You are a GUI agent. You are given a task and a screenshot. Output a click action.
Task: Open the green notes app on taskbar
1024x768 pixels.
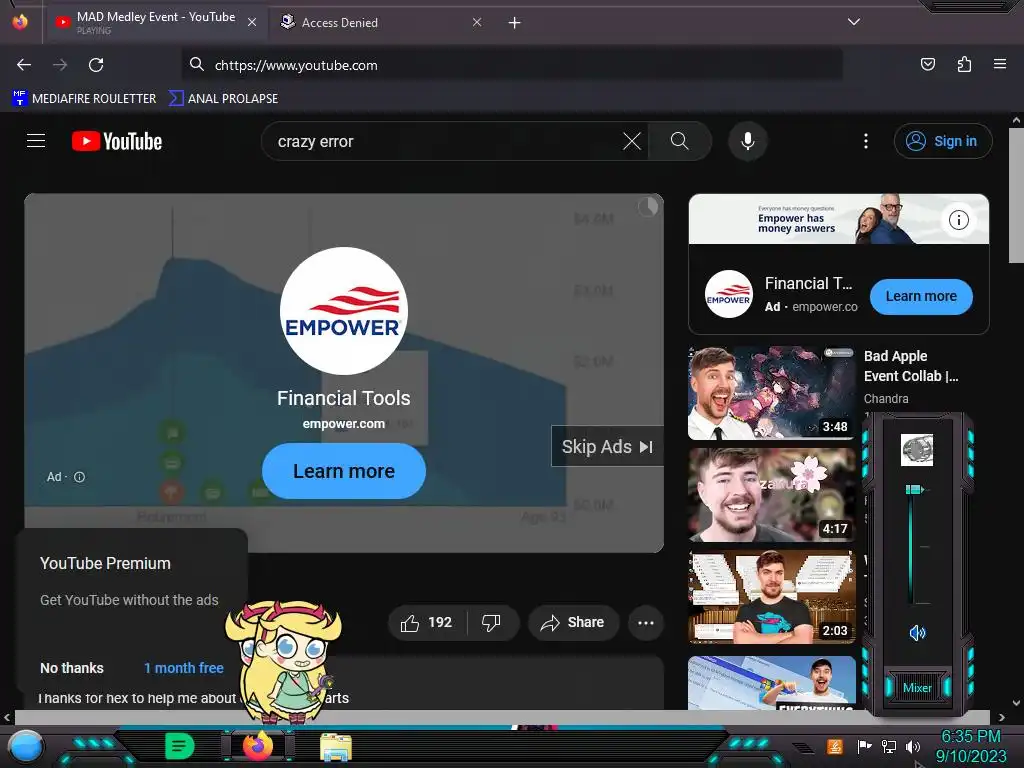pos(179,746)
